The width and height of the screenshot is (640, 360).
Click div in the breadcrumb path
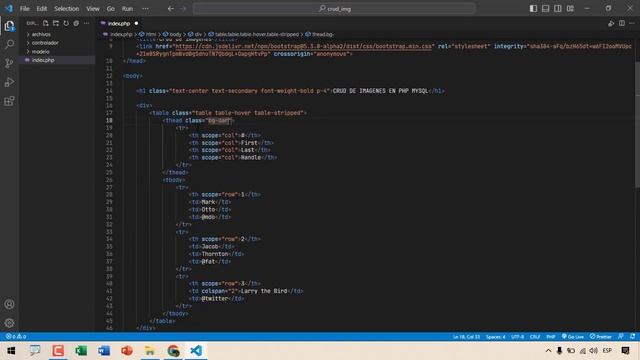(x=198, y=34)
